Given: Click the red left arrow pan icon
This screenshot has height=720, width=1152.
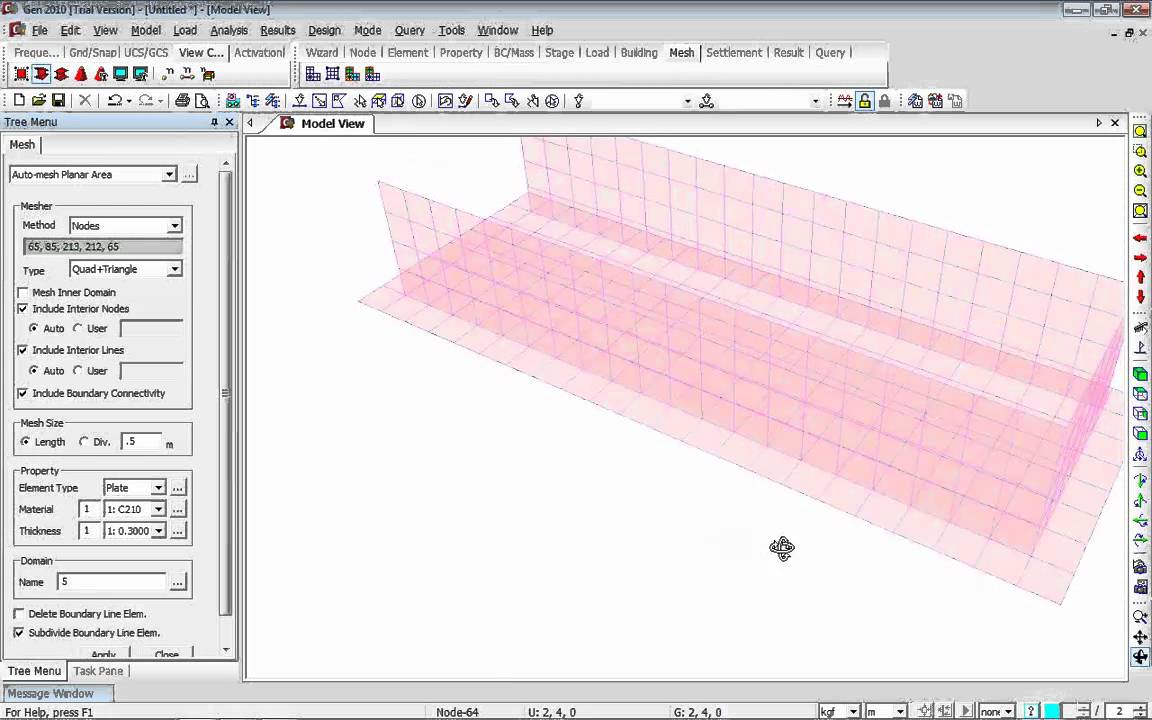Looking at the screenshot, I should click(x=1140, y=238).
